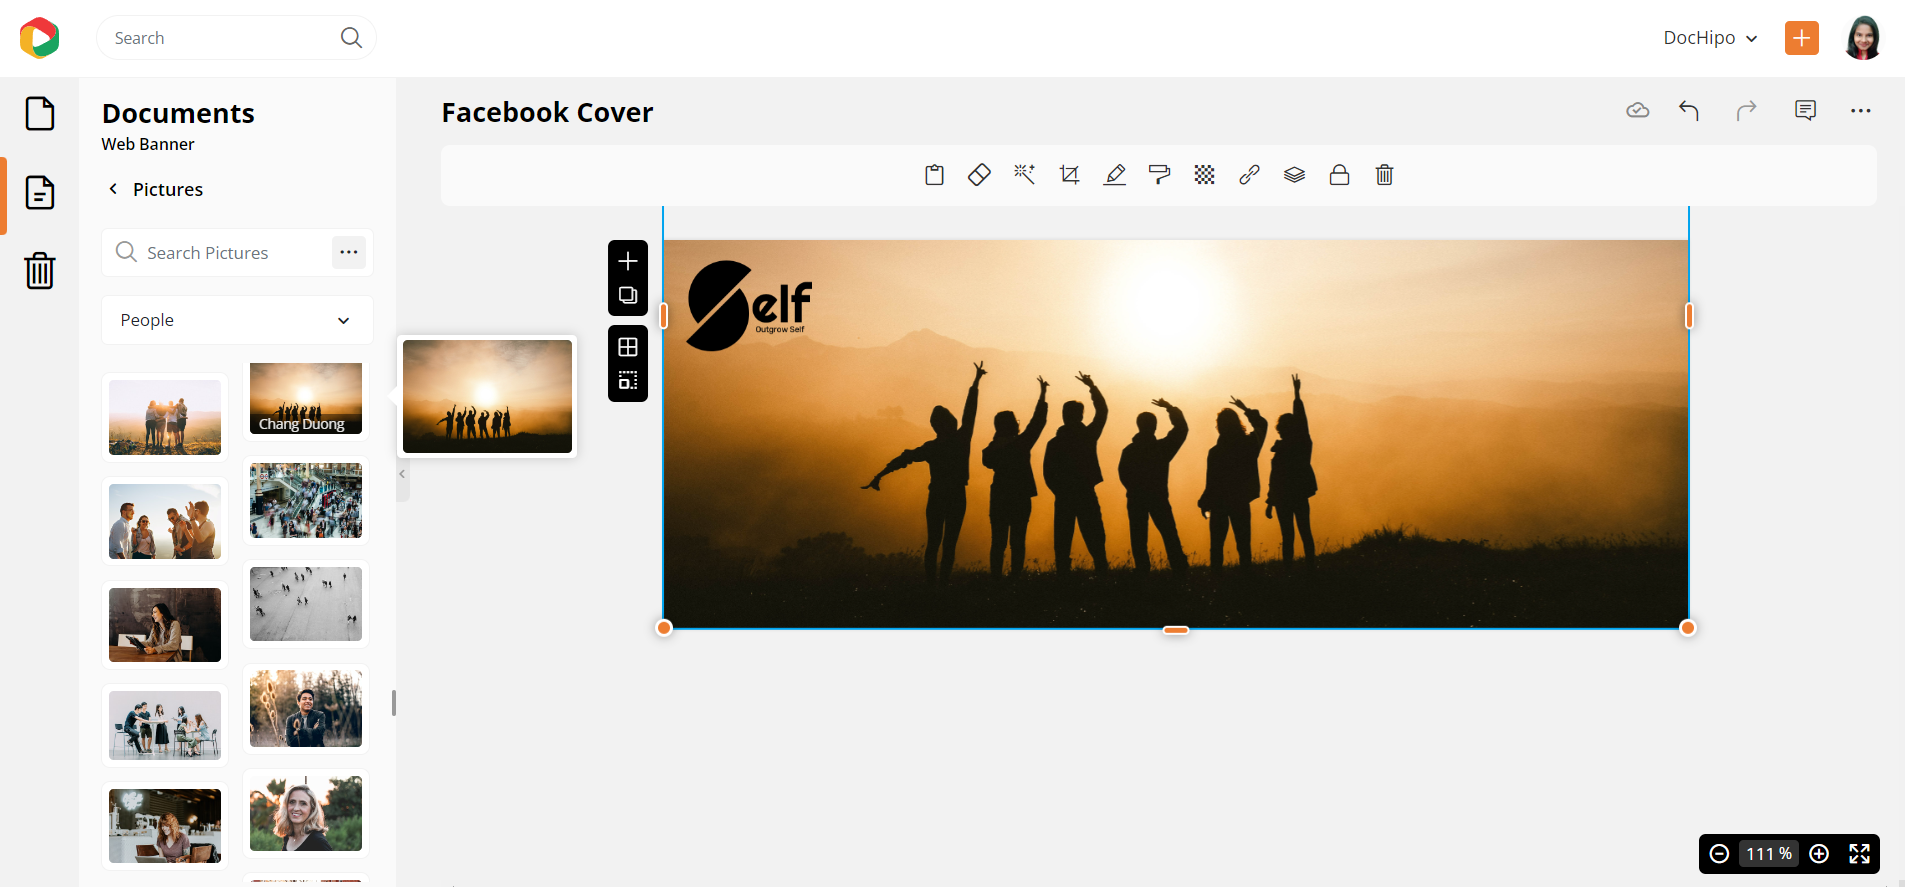Select the Chang Duong sunset thumbnail

click(x=306, y=399)
